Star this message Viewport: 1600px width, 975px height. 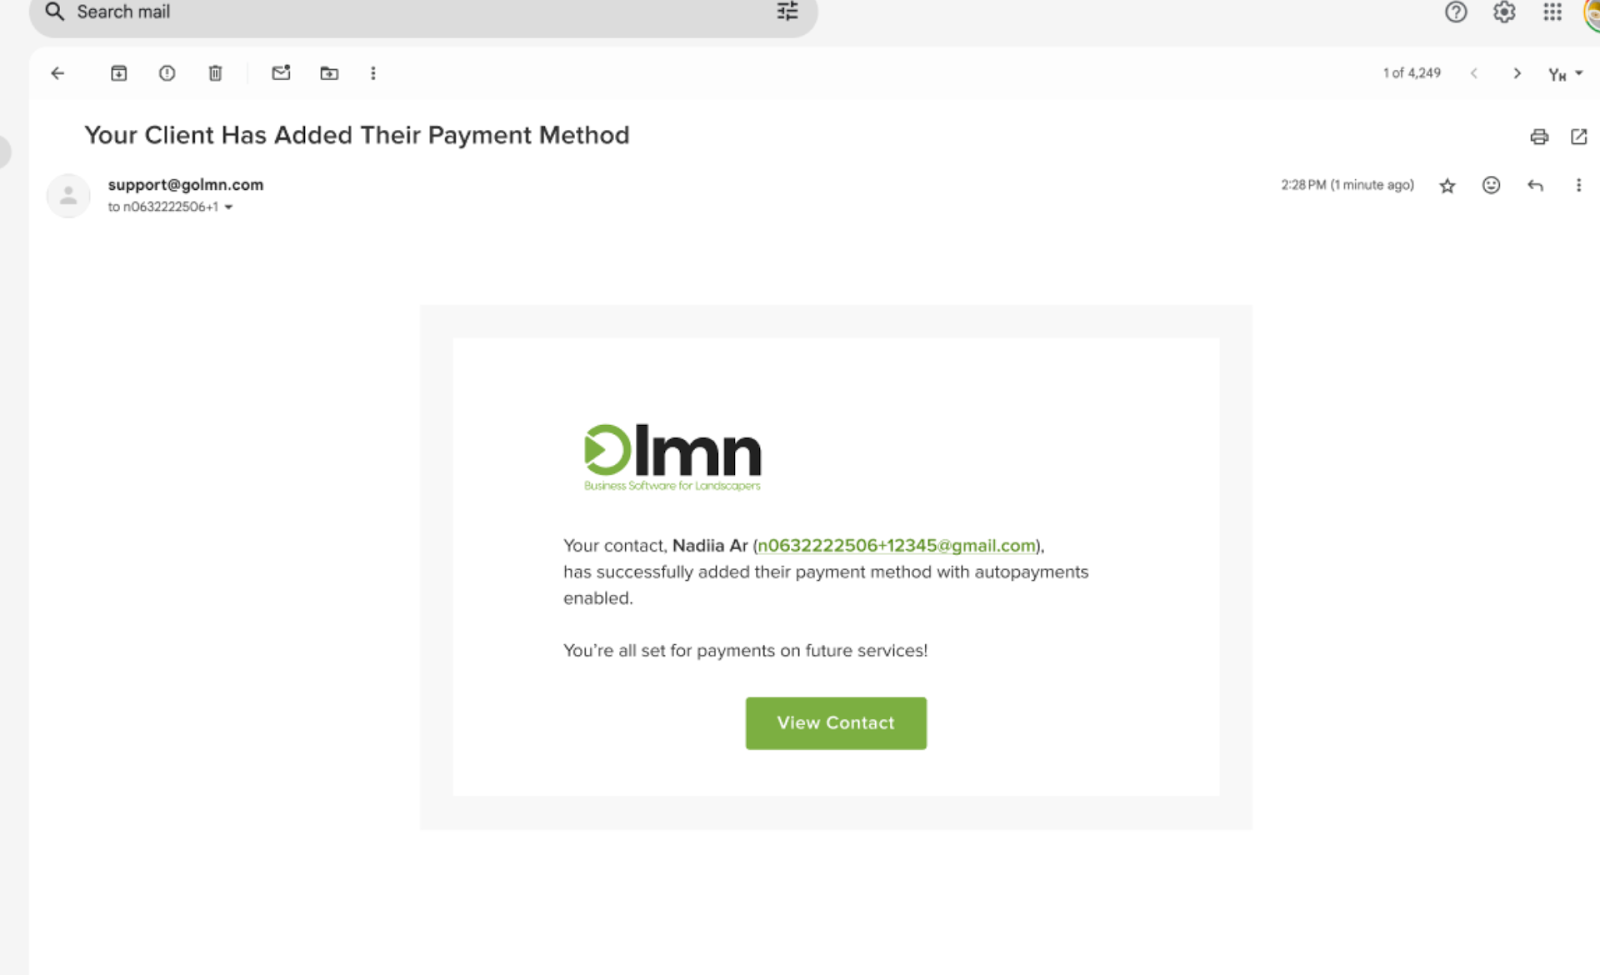(1447, 185)
